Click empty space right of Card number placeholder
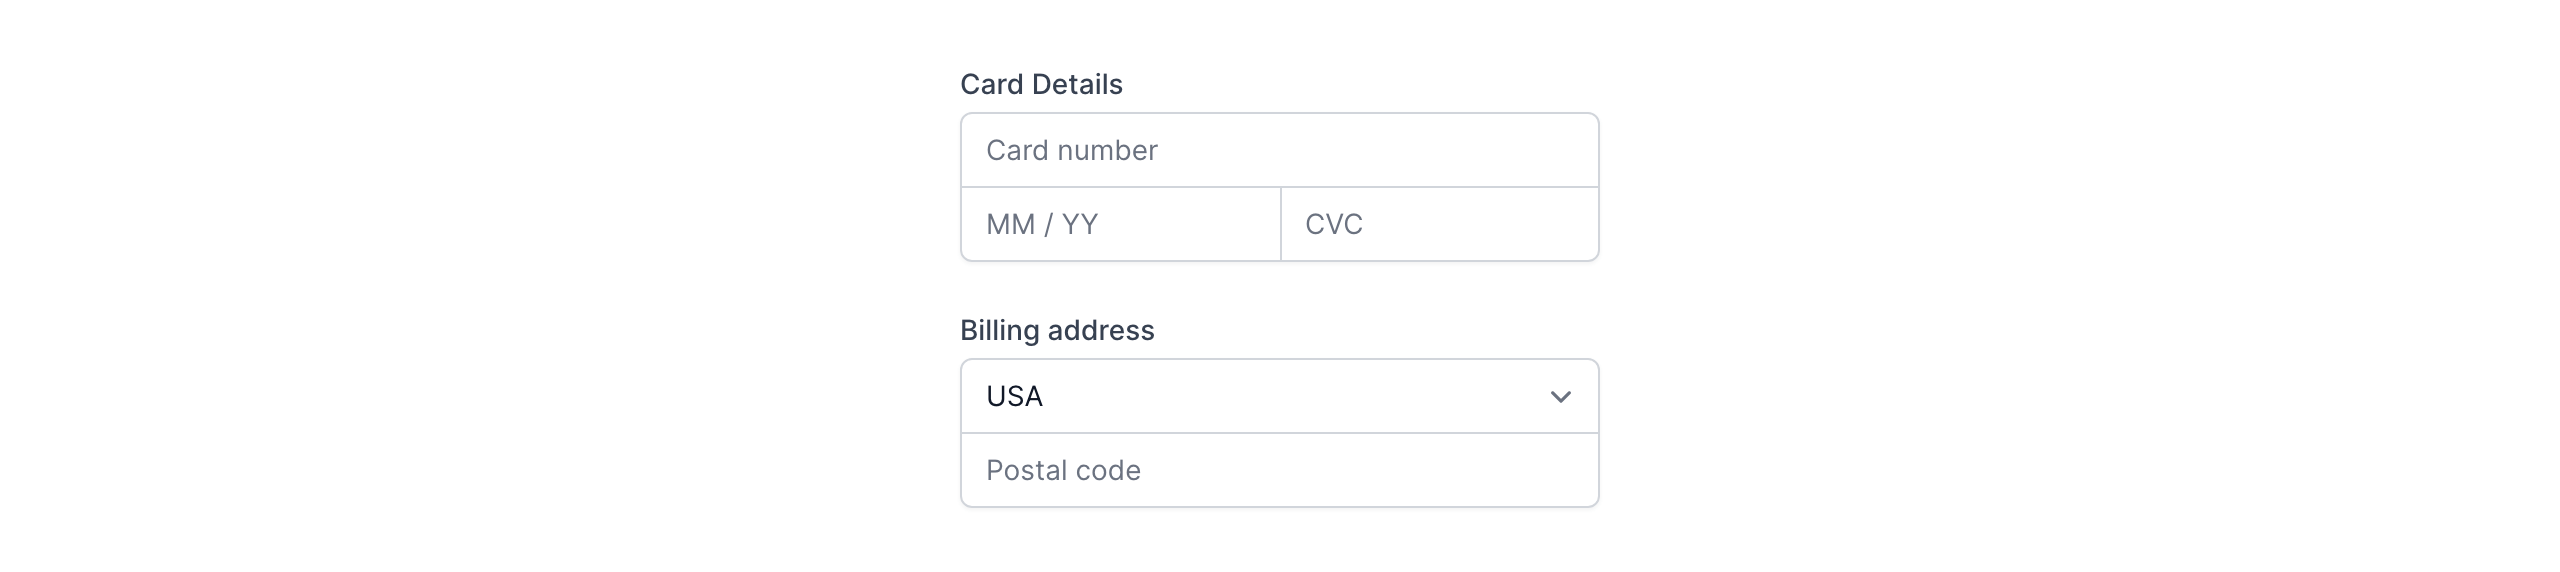The width and height of the screenshot is (2560, 572). coord(1380,150)
